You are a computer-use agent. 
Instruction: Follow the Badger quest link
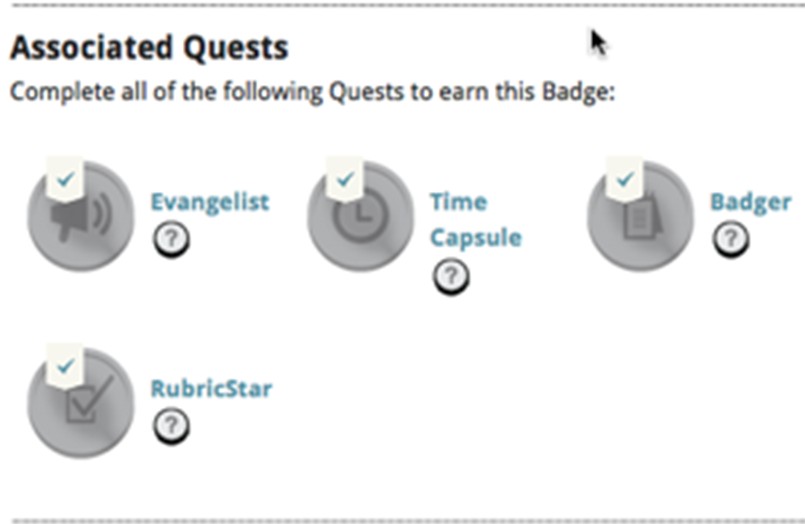tap(750, 202)
